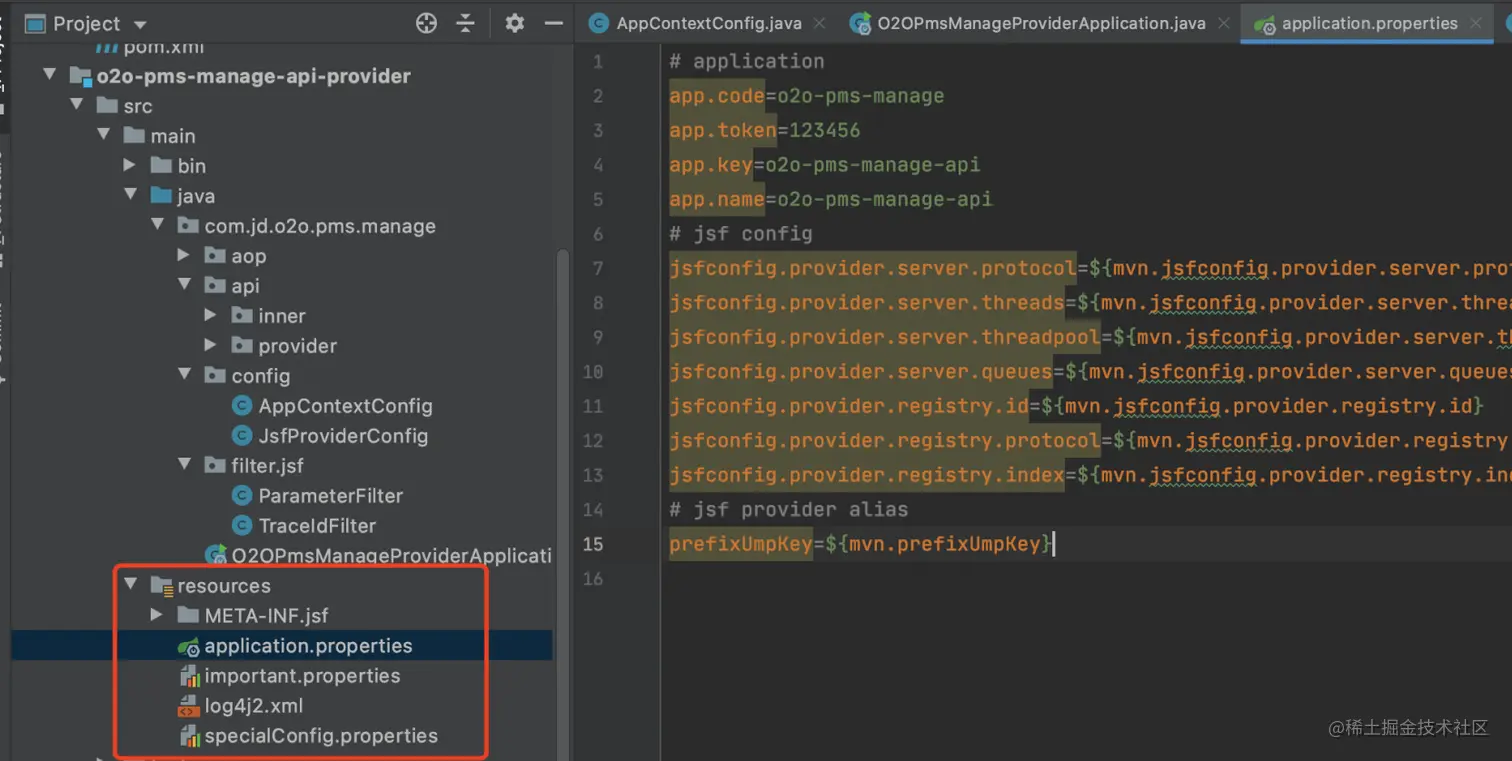This screenshot has height=761, width=1512.
Task: Click jsfconfig.provider.registry.id line
Action: pos(1076,406)
